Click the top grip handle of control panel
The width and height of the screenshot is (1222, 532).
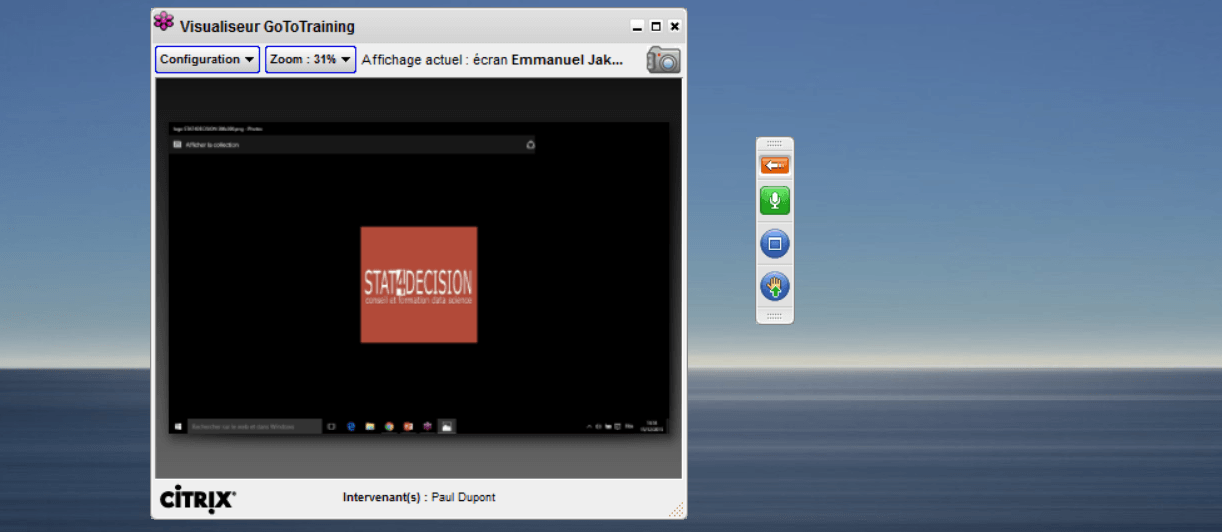[x=775, y=144]
